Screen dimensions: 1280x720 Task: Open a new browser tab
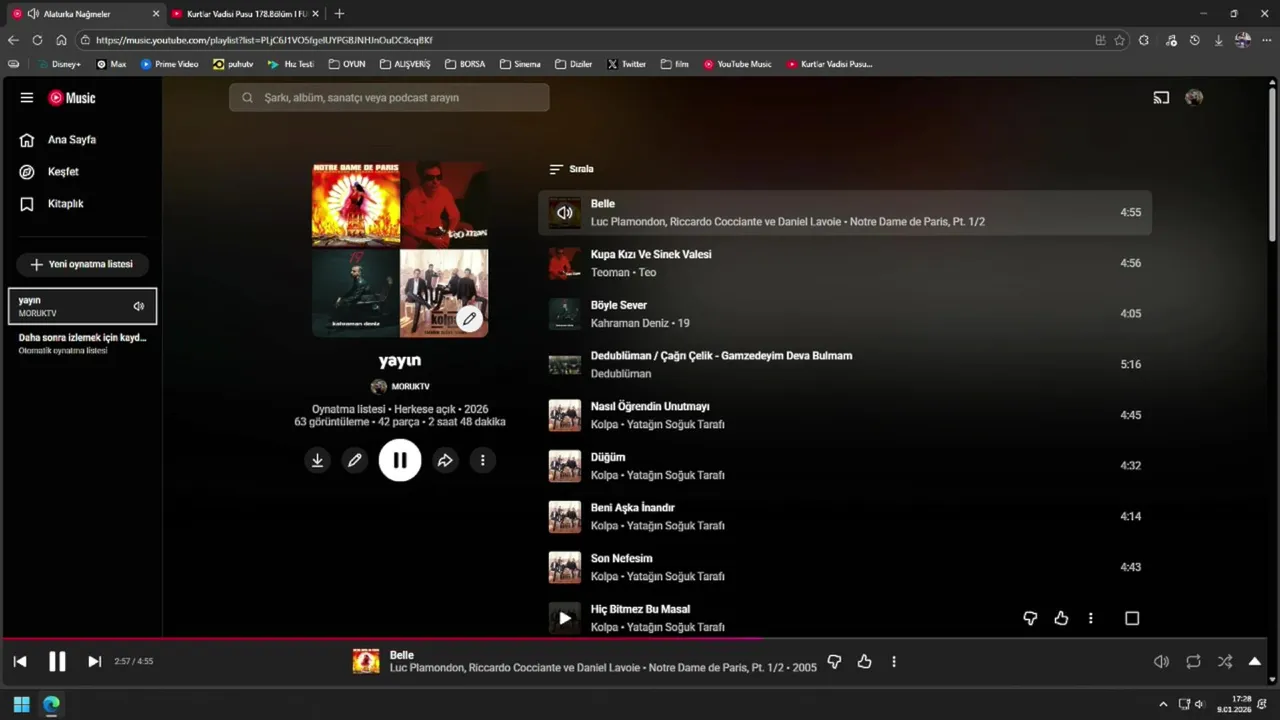[x=339, y=14]
